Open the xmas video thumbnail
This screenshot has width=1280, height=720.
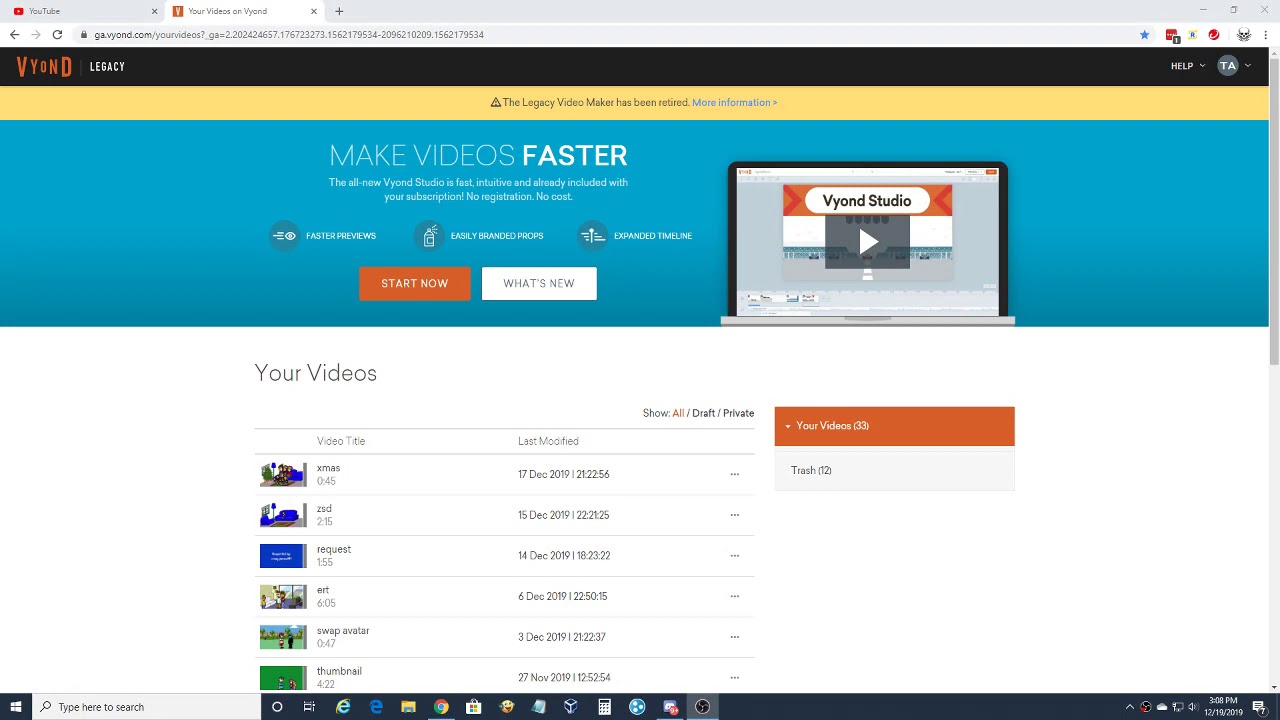point(283,474)
